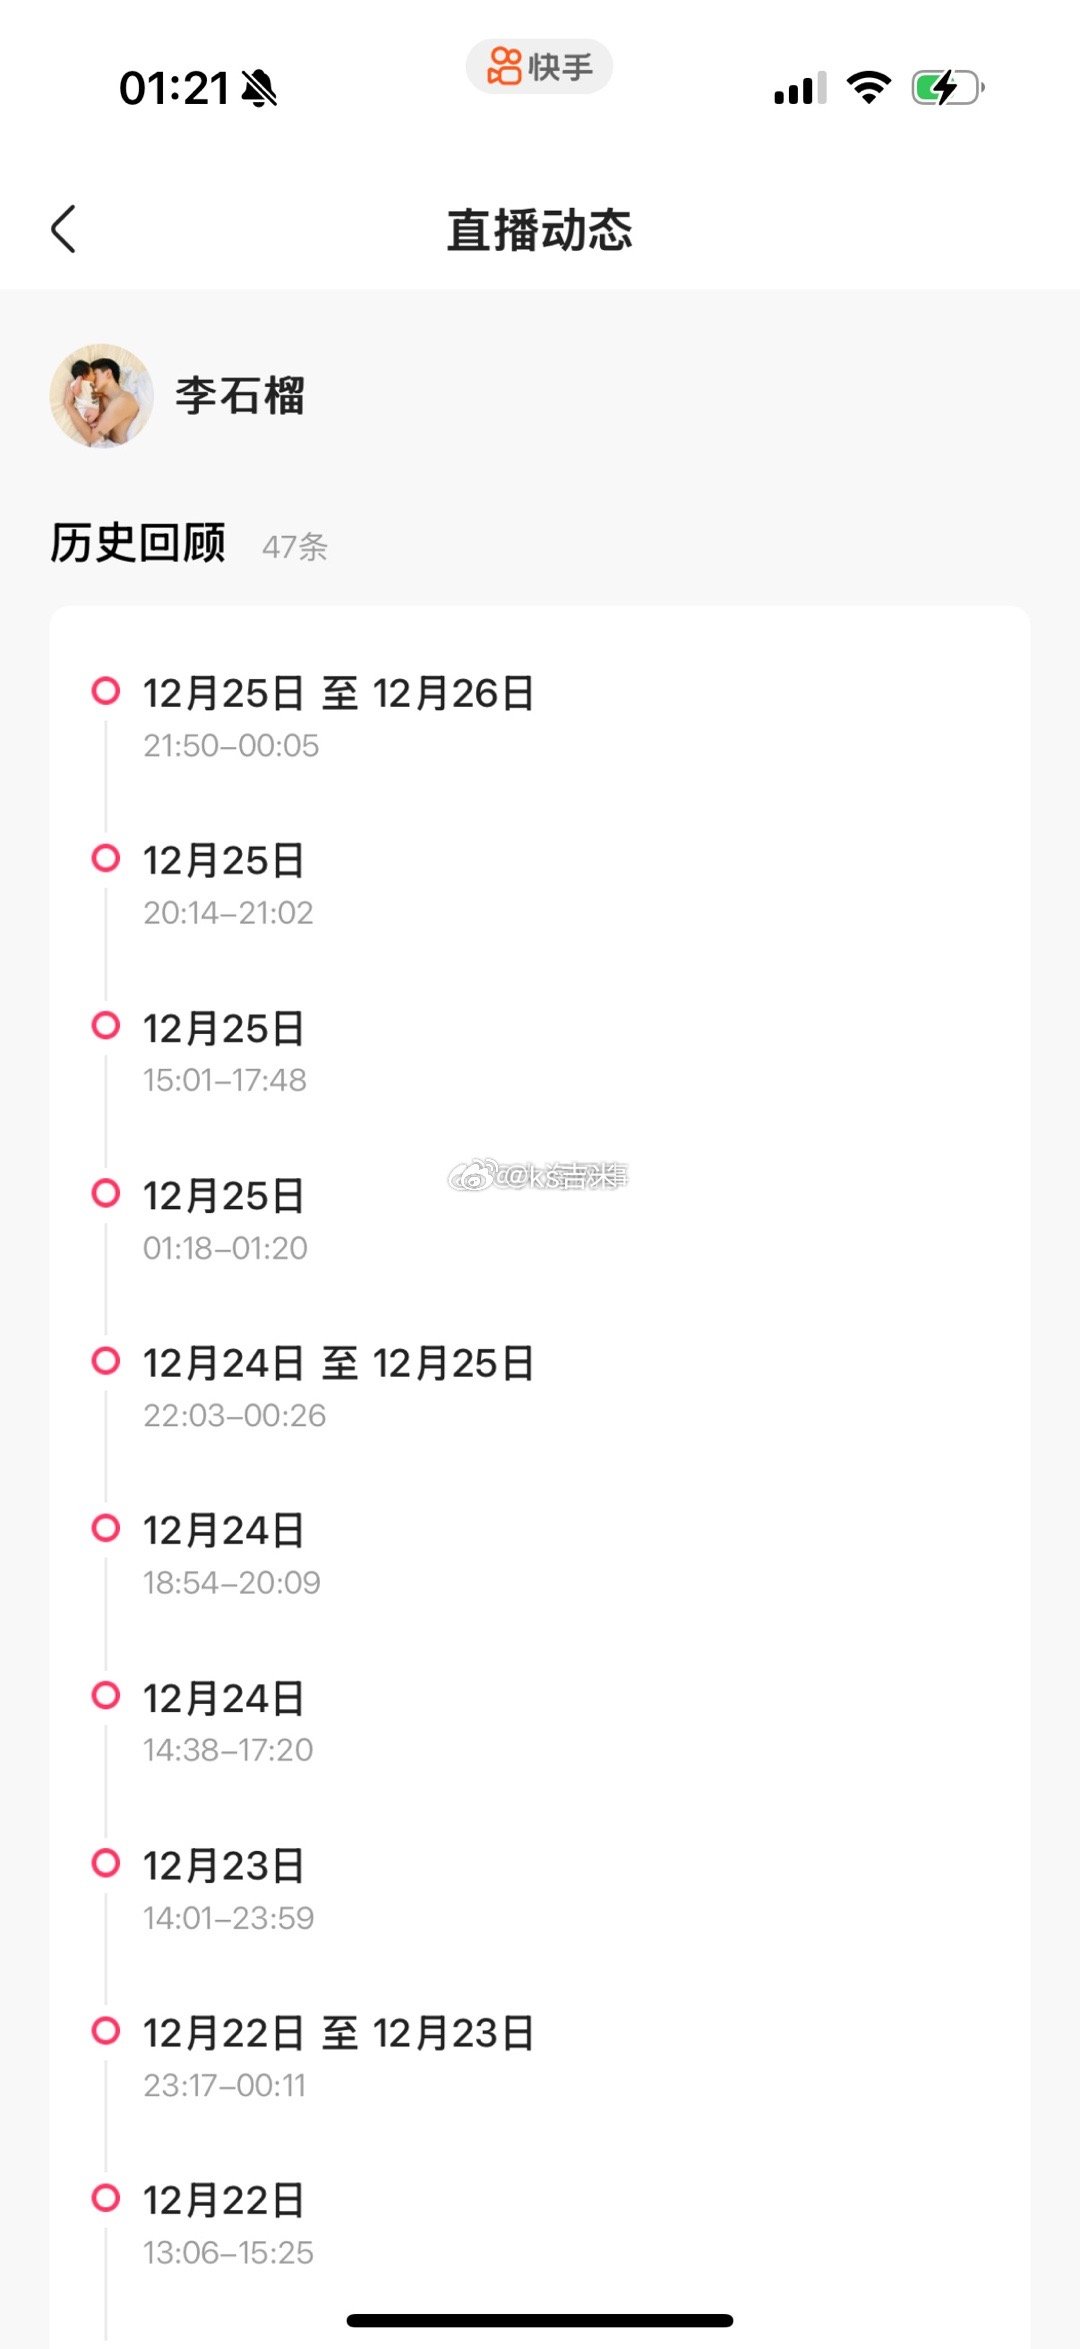Tap the cellular signal bars icon
Screen dimensions: 1080x2349
pyautogui.click(x=800, y=88)
